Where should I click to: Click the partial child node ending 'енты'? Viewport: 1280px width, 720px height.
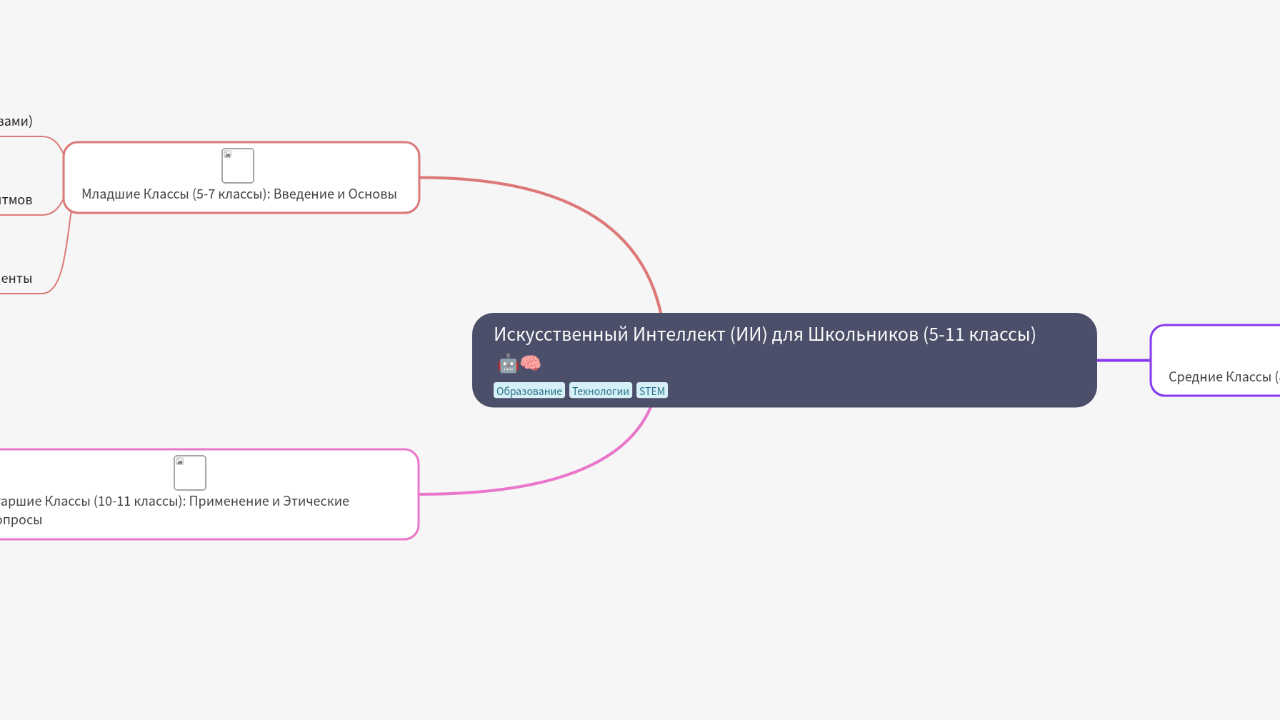16,279
